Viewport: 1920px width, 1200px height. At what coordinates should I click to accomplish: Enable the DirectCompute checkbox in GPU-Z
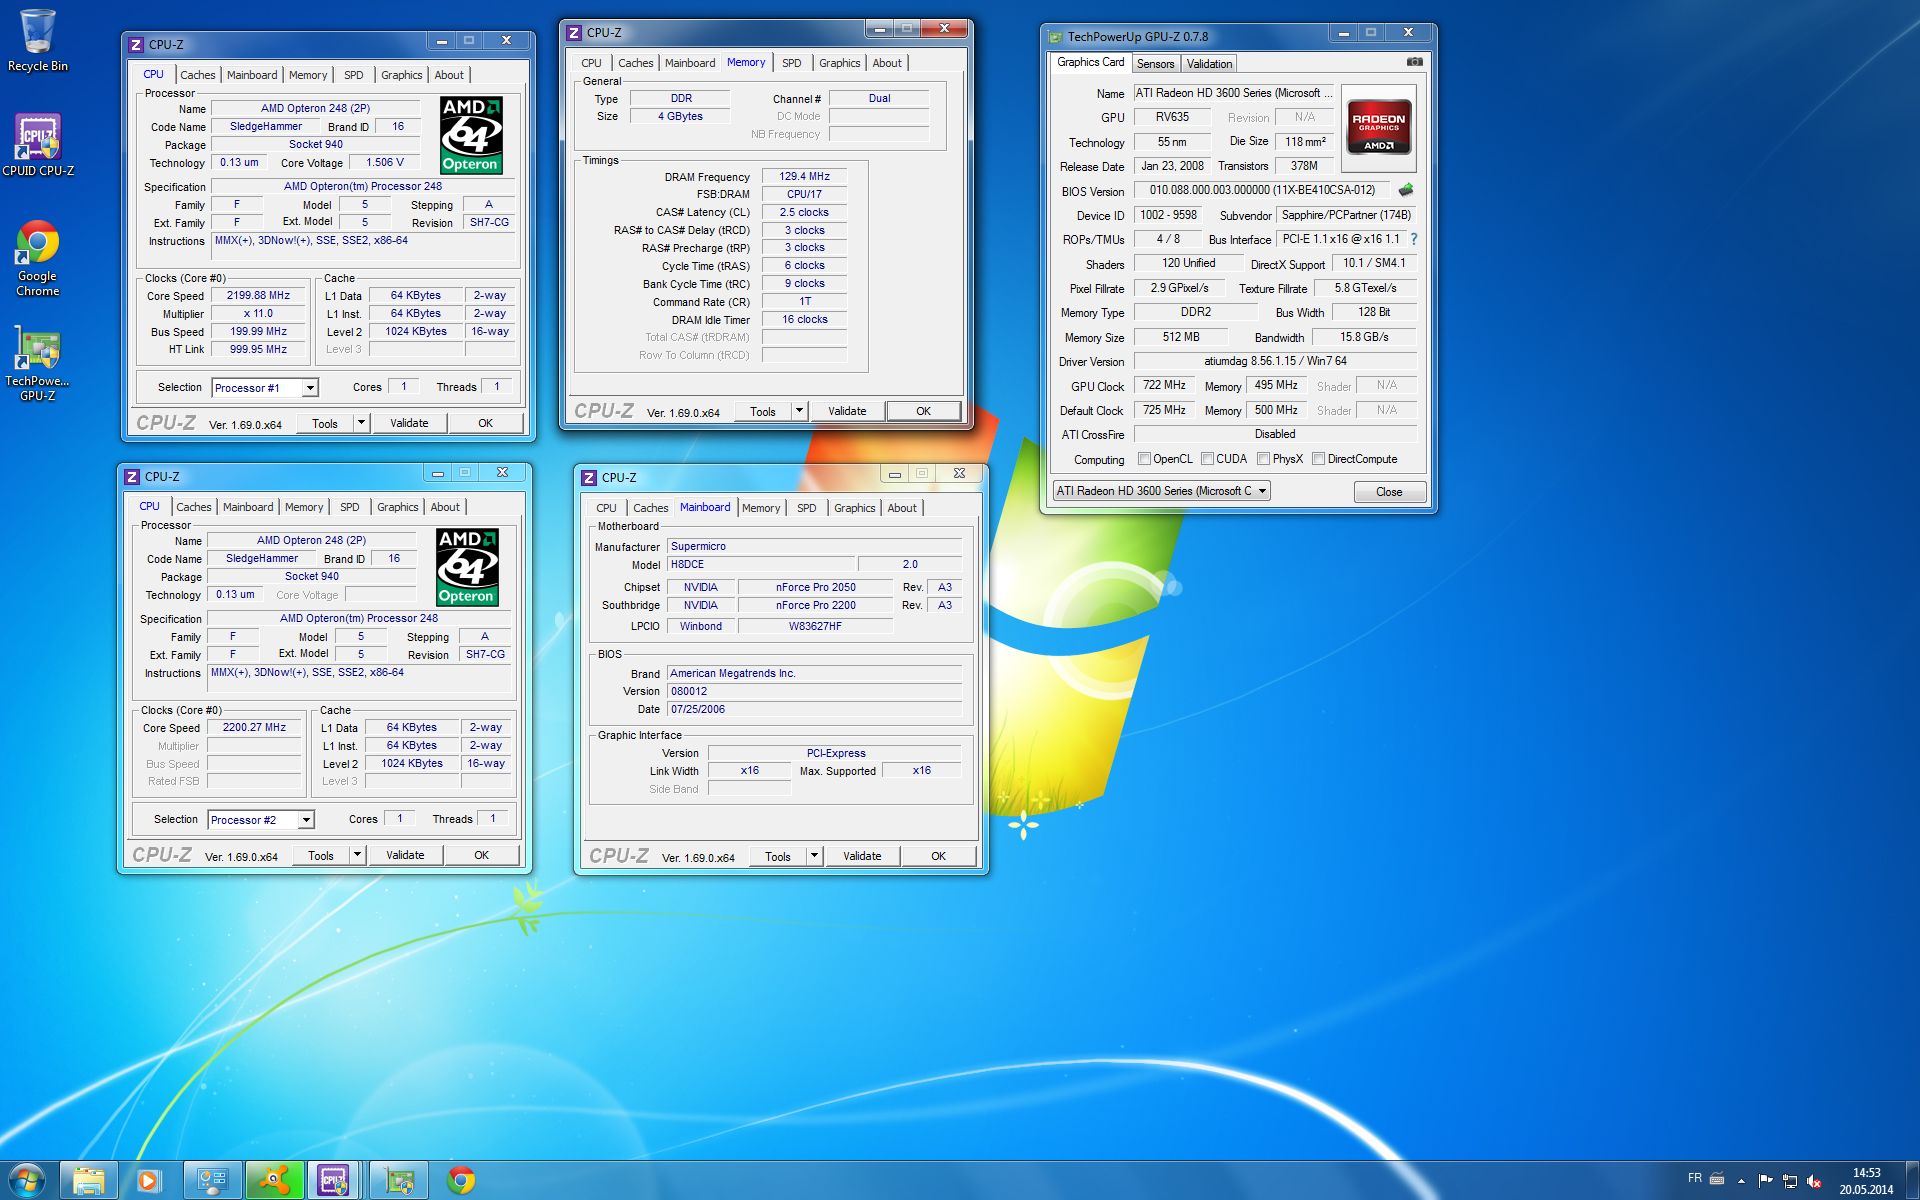(1318, 459)
